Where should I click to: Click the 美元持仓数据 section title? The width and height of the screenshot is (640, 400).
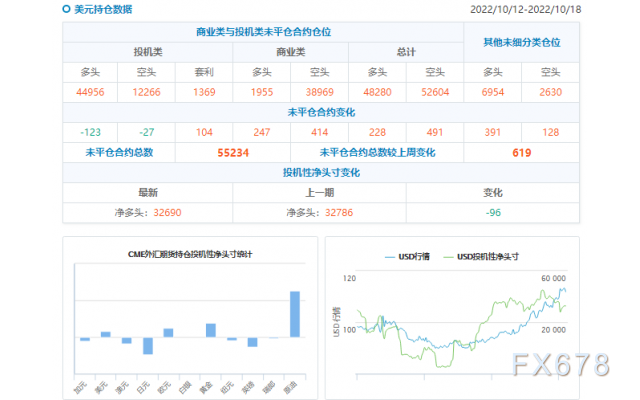pos(103,9)
